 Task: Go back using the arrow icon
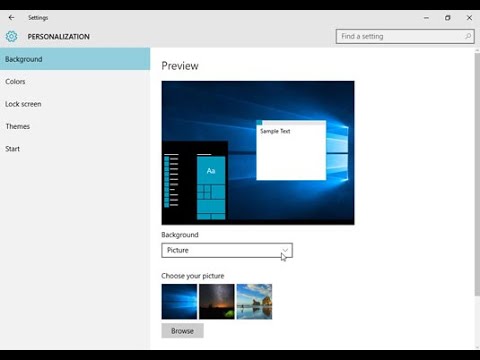tap(11, 18)
